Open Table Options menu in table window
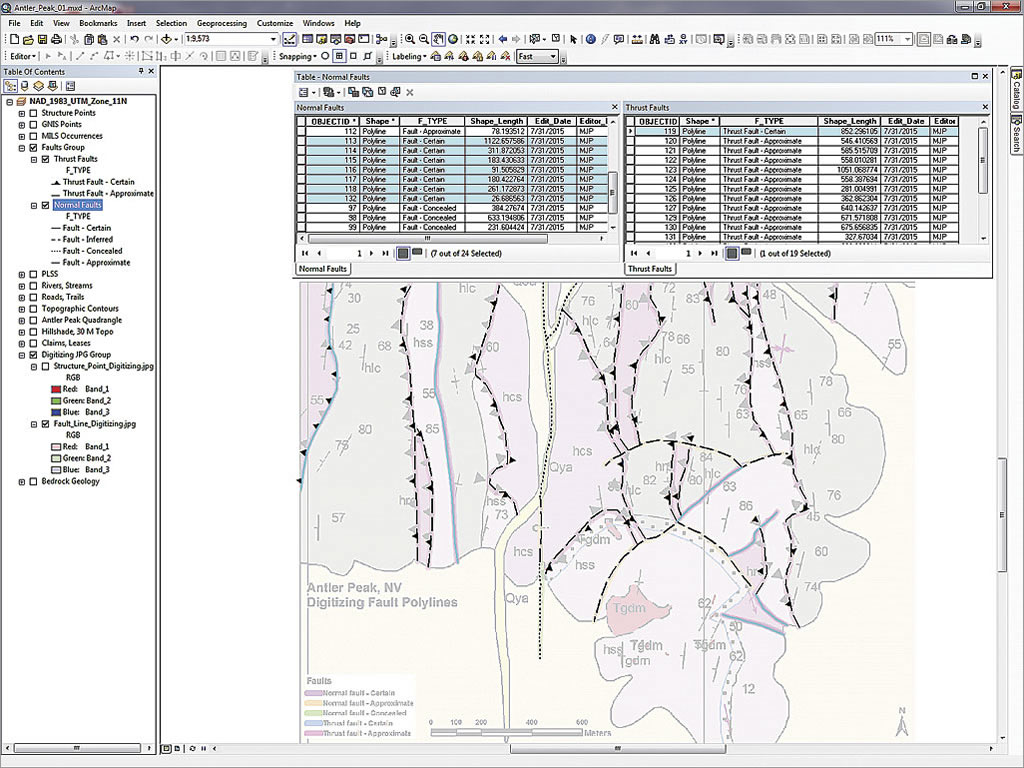Screen dimensions: 1024x768 pyautogui.click(x=305, y=92)
